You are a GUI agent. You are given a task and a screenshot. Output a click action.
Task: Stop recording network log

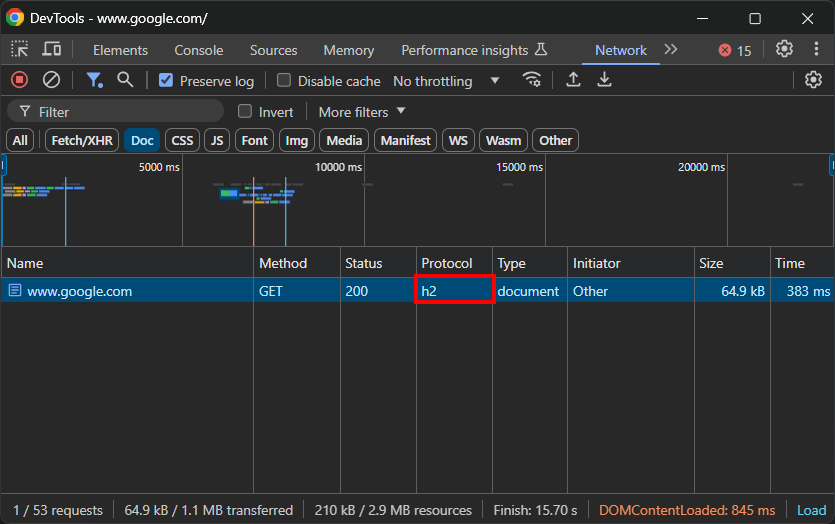(19, 80)
